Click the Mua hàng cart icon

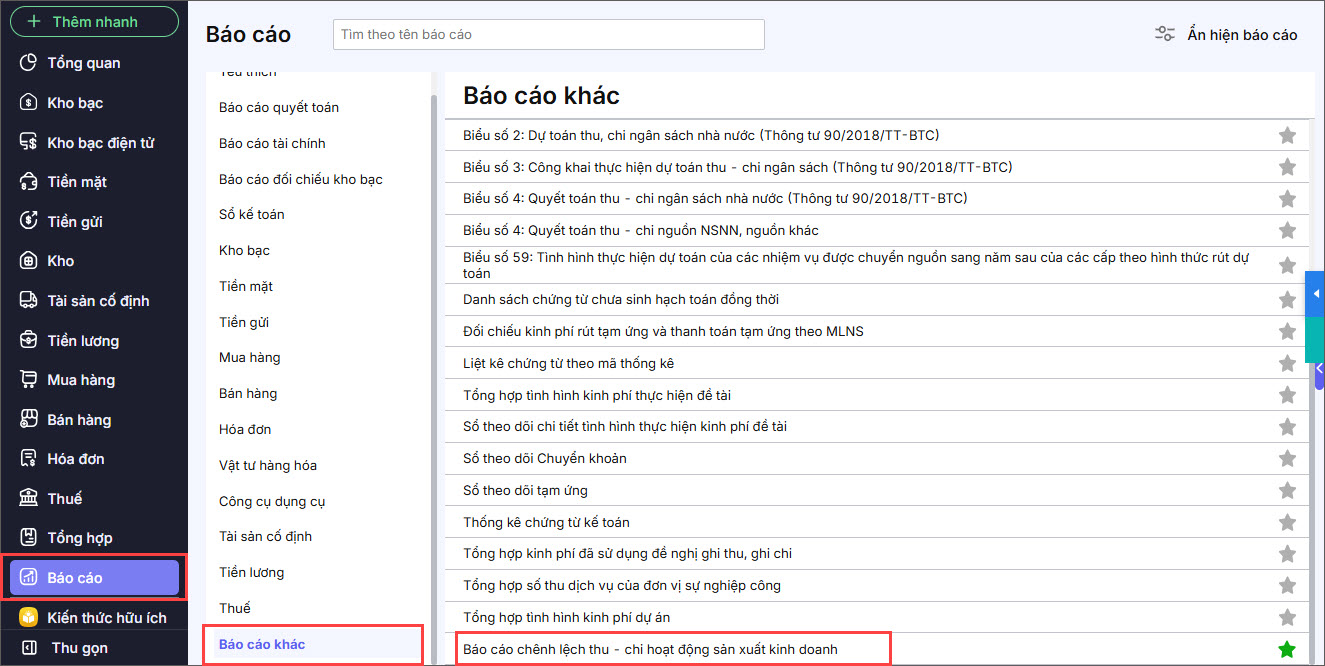pyautogui.click(x=29, y=380)
